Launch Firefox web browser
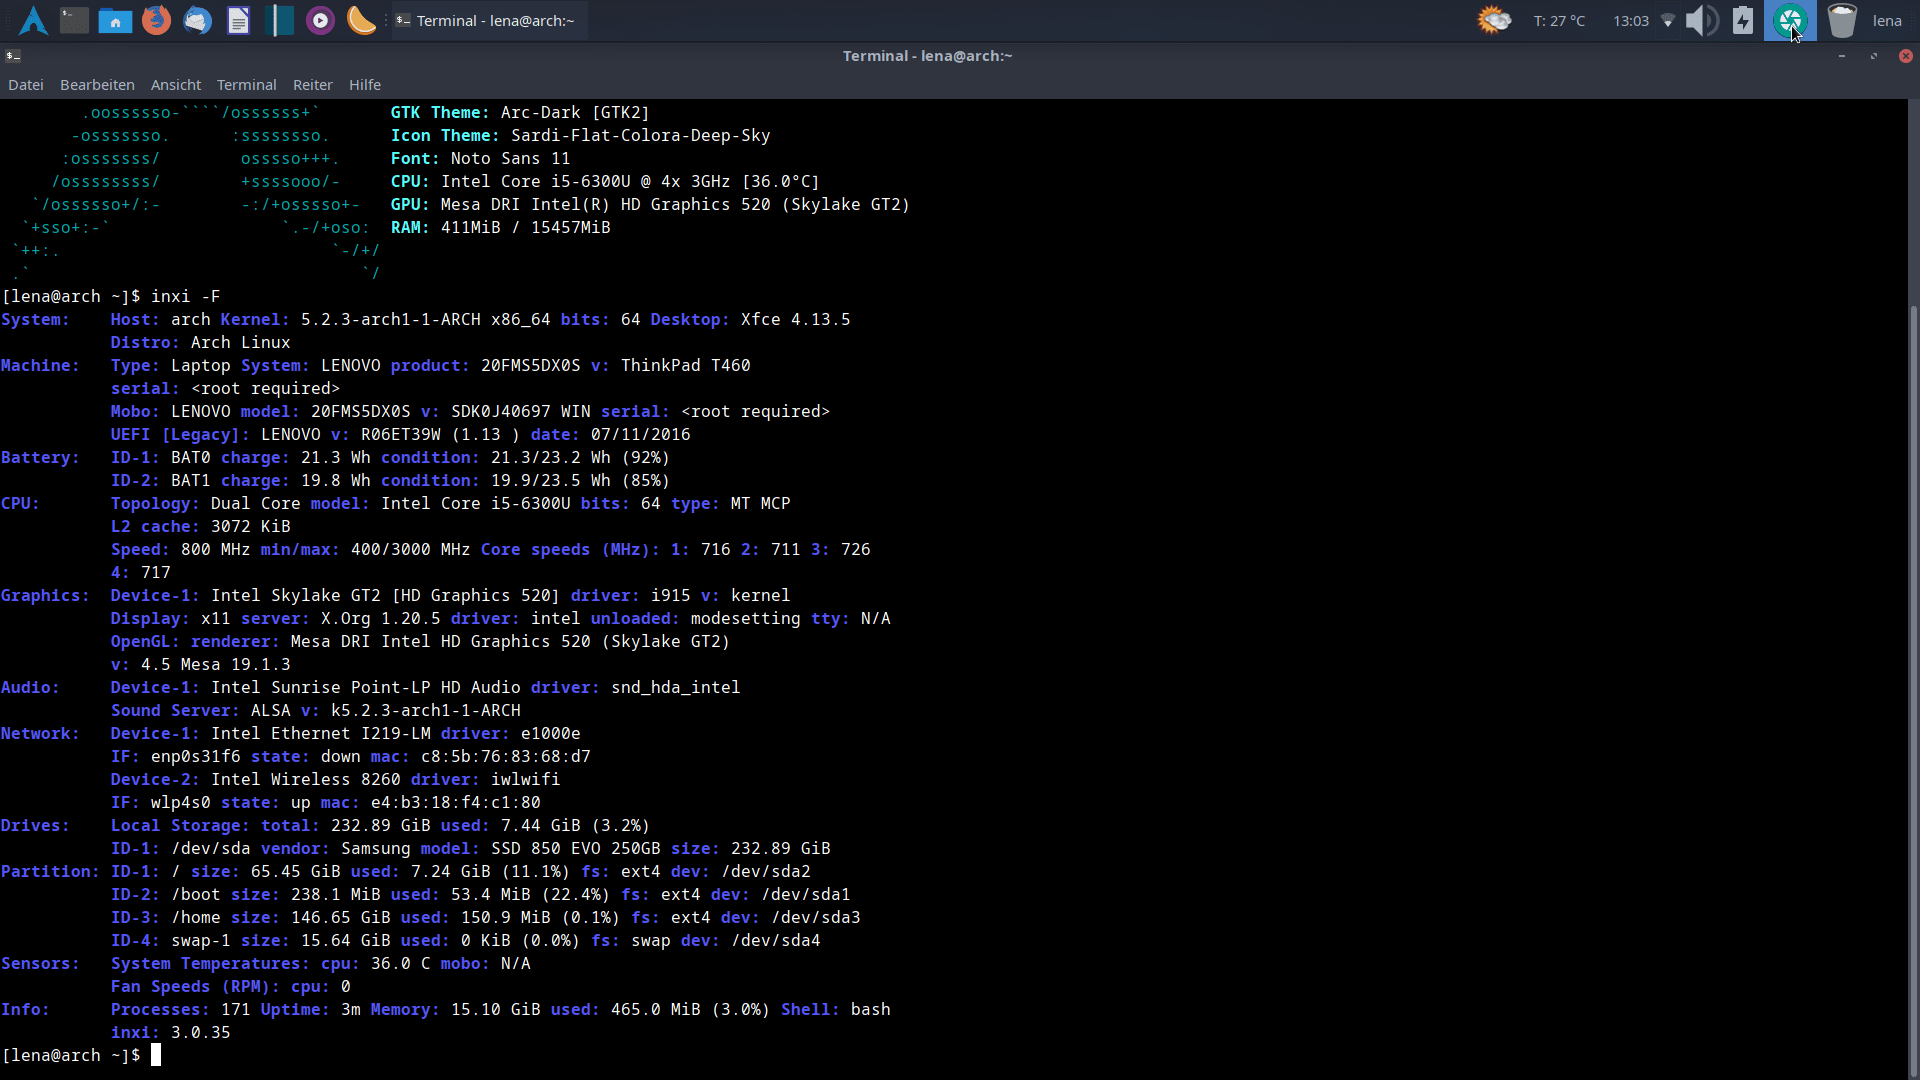Image resolution: width=1920 pixels, height=1080 pixels. tap(156, 20)
